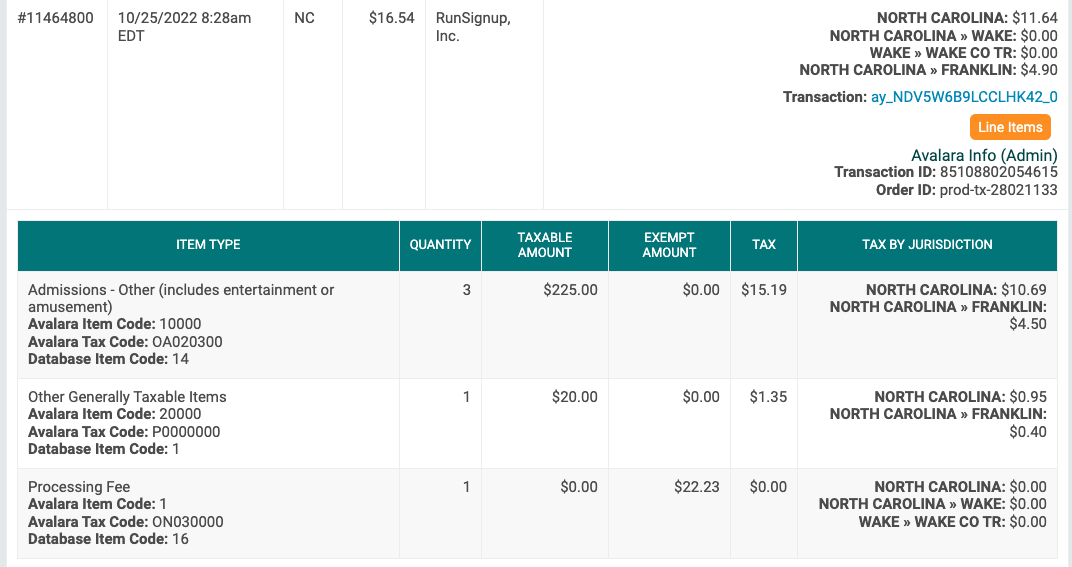1072x567 pixels.
Task: Select the NC state cell
Action: coord(305,18)
